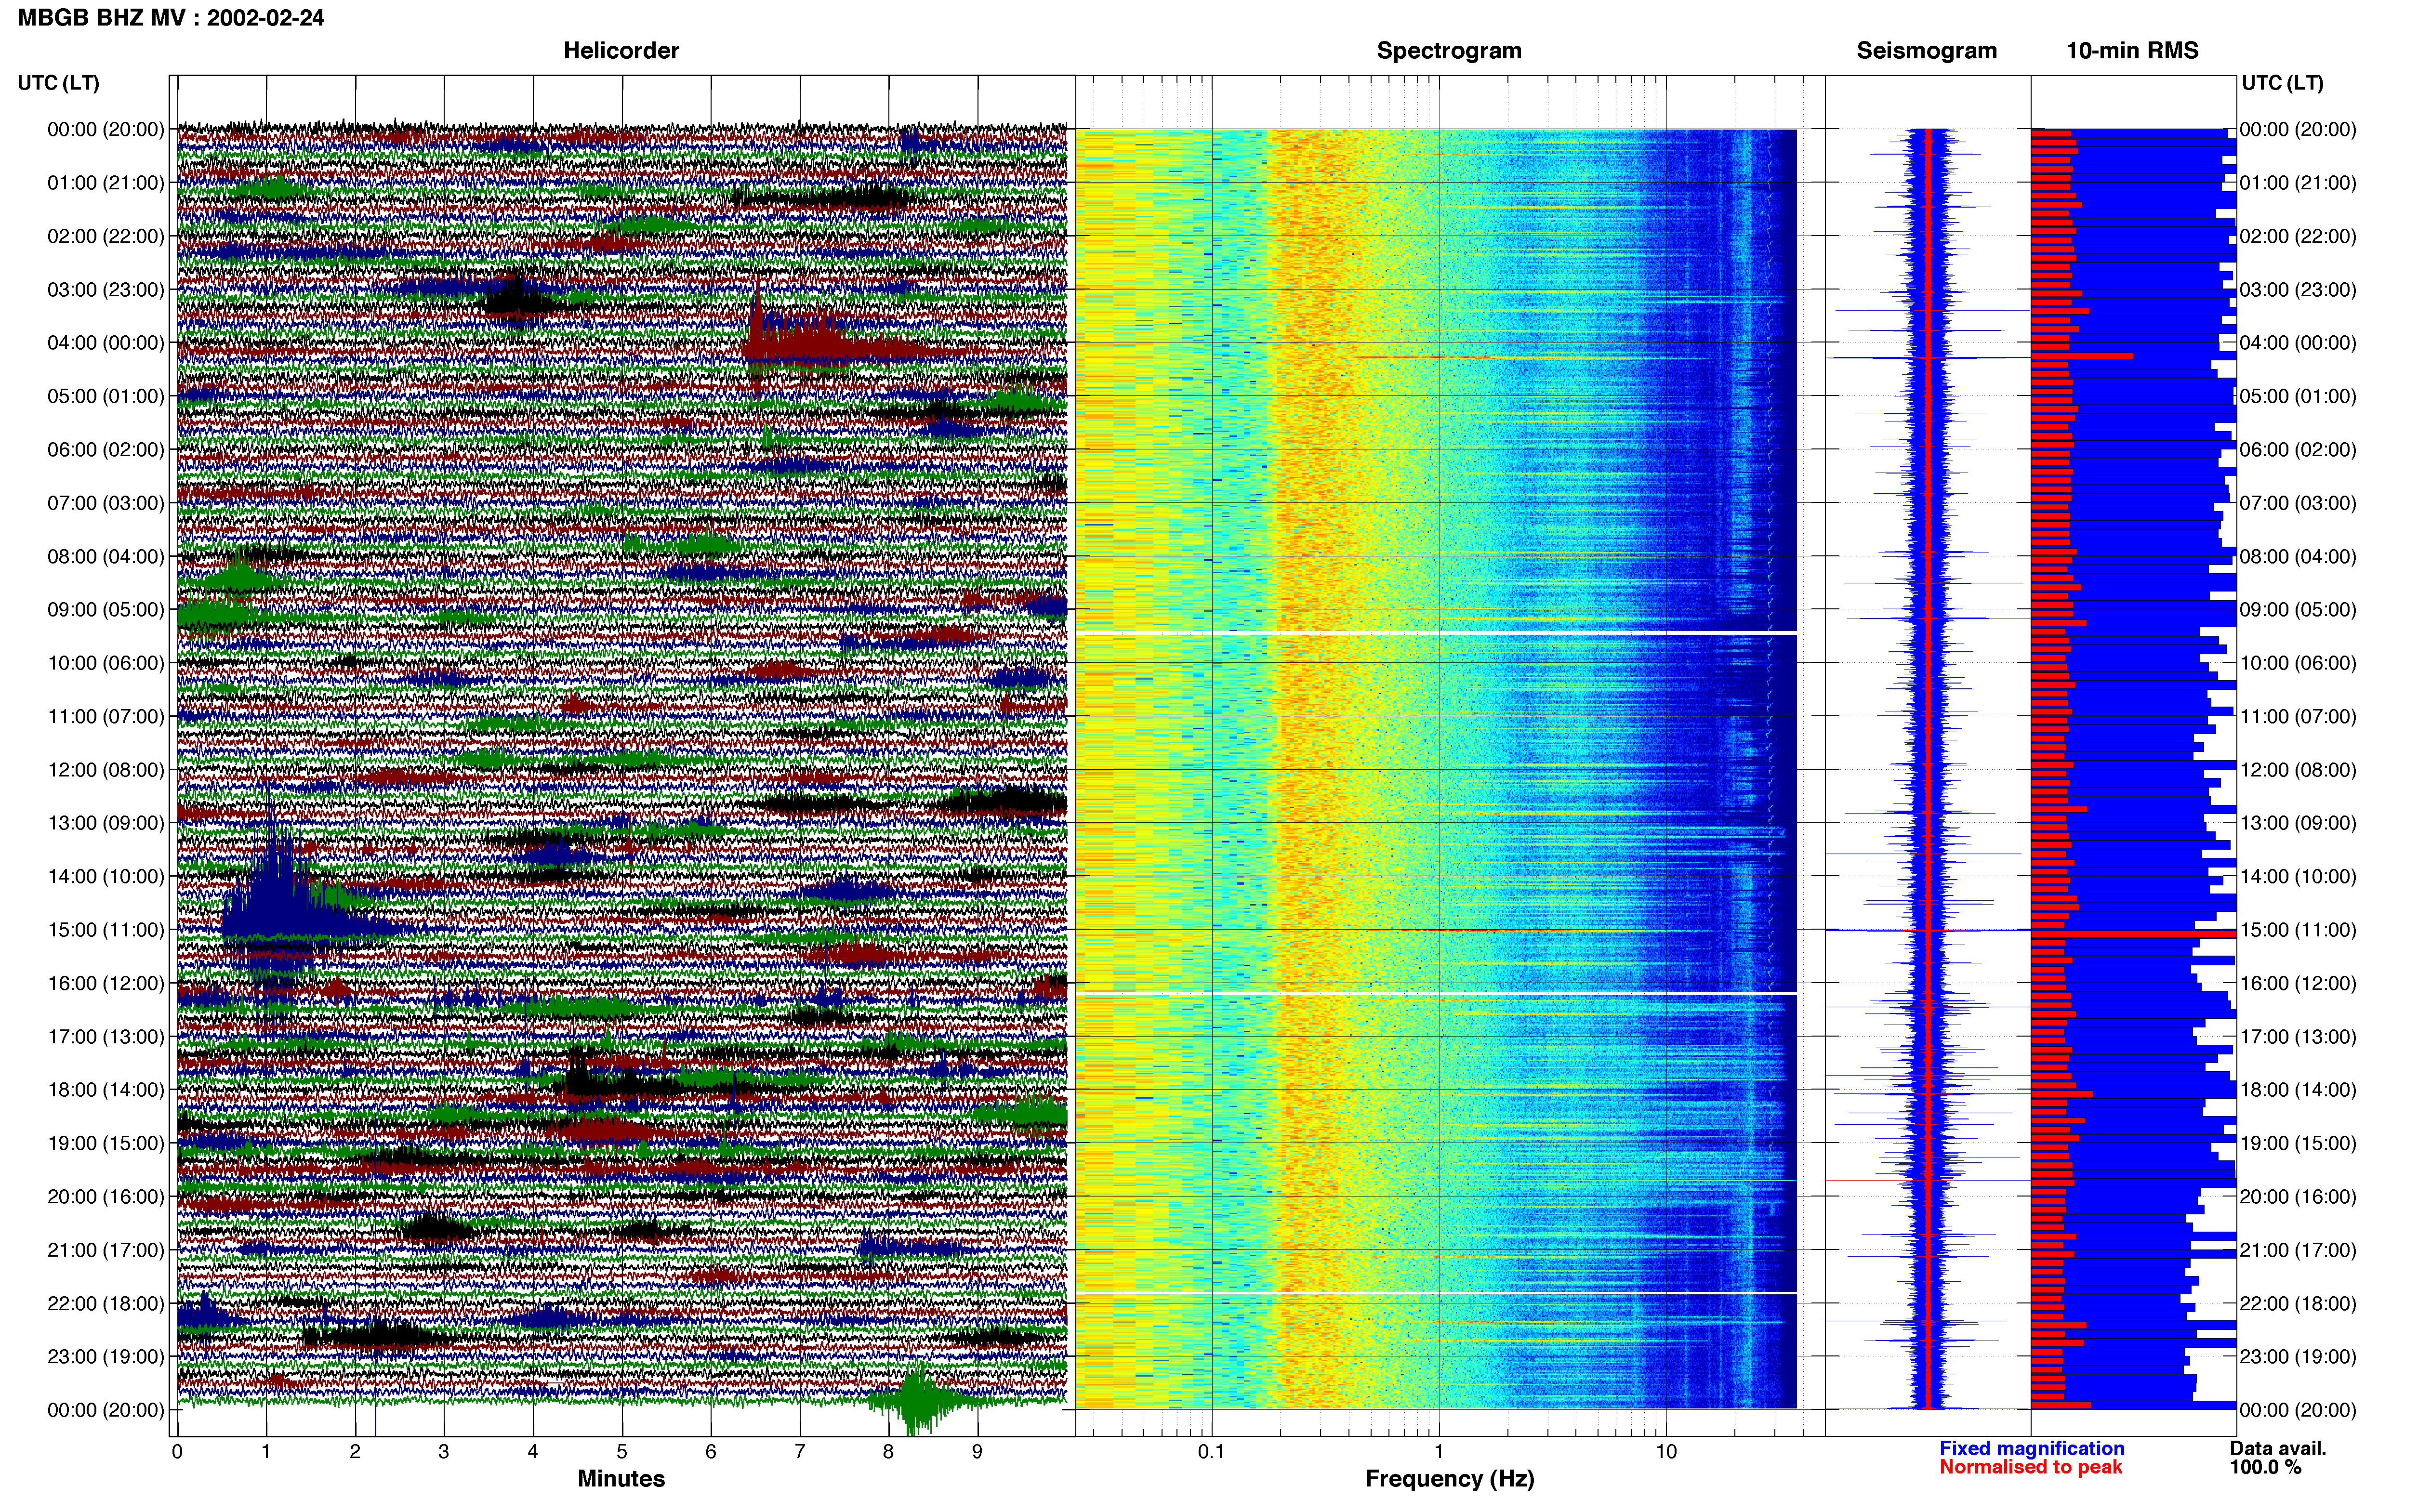Click the '100.0 %' data availability value
This screenshot has width=2418, height=1512.
pos(2265,1467)
